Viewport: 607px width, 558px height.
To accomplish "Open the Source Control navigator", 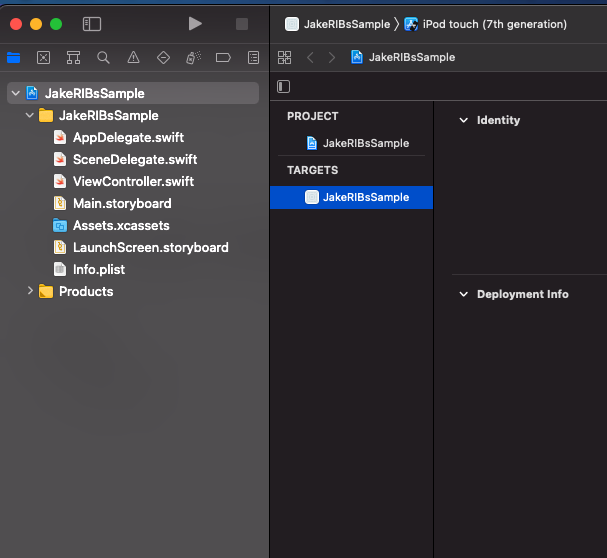I will point(43,58).
